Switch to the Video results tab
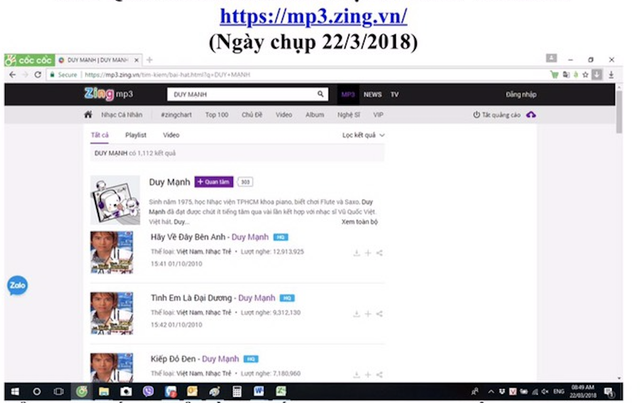Viewport: 640px width, 403px height. (x=171, y=135)
